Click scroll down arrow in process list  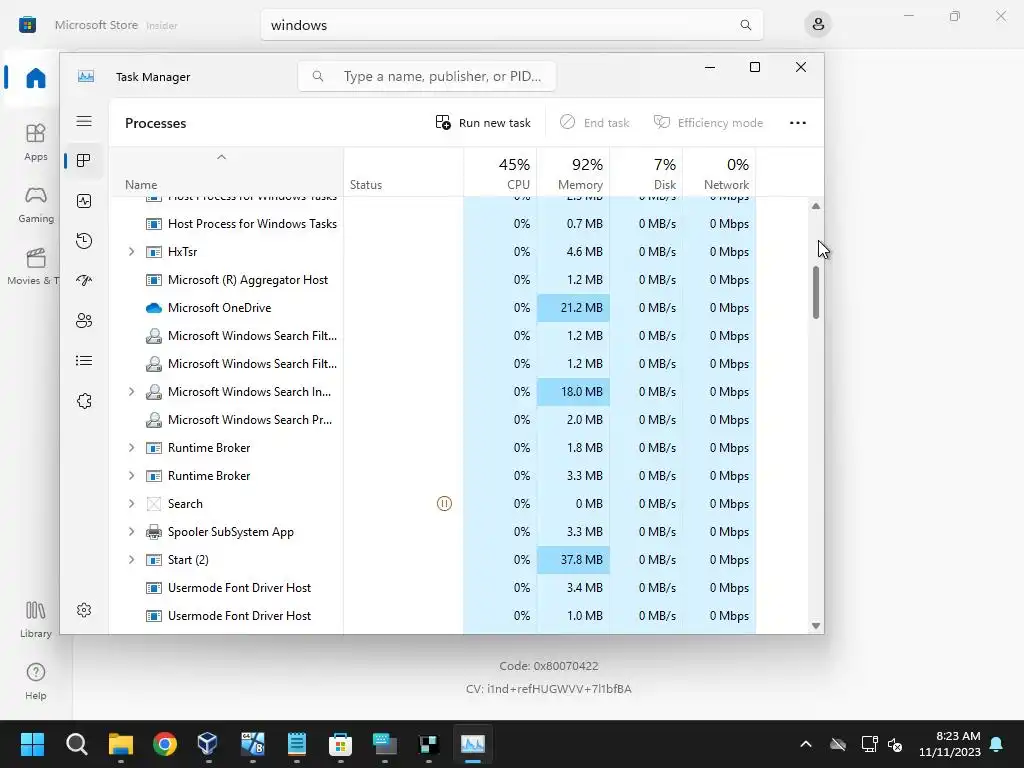[x=816, y=626]
